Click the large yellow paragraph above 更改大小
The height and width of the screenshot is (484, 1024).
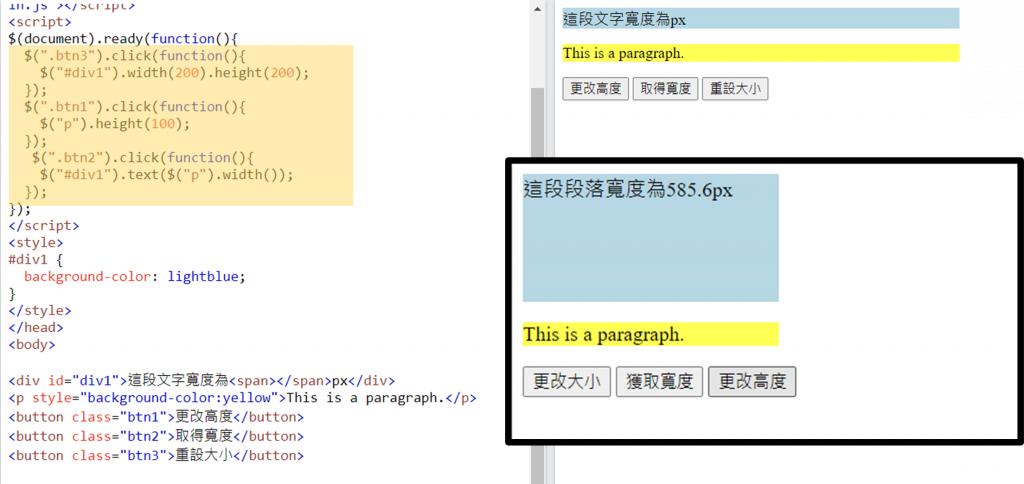click(x=650, y=334)
